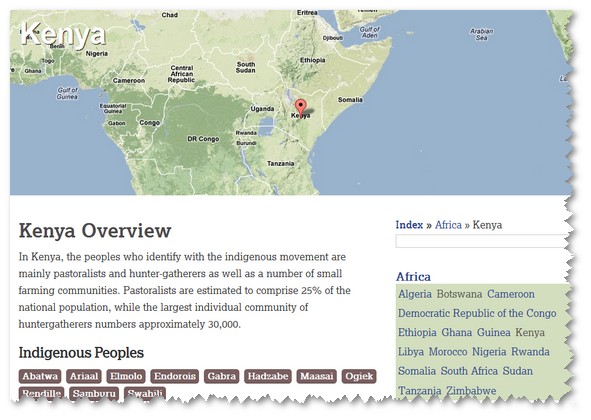Select the Rendille indigenous people tag
This screenshot has height=420, width=591.
pyautogui.click(x=41, y=394)
